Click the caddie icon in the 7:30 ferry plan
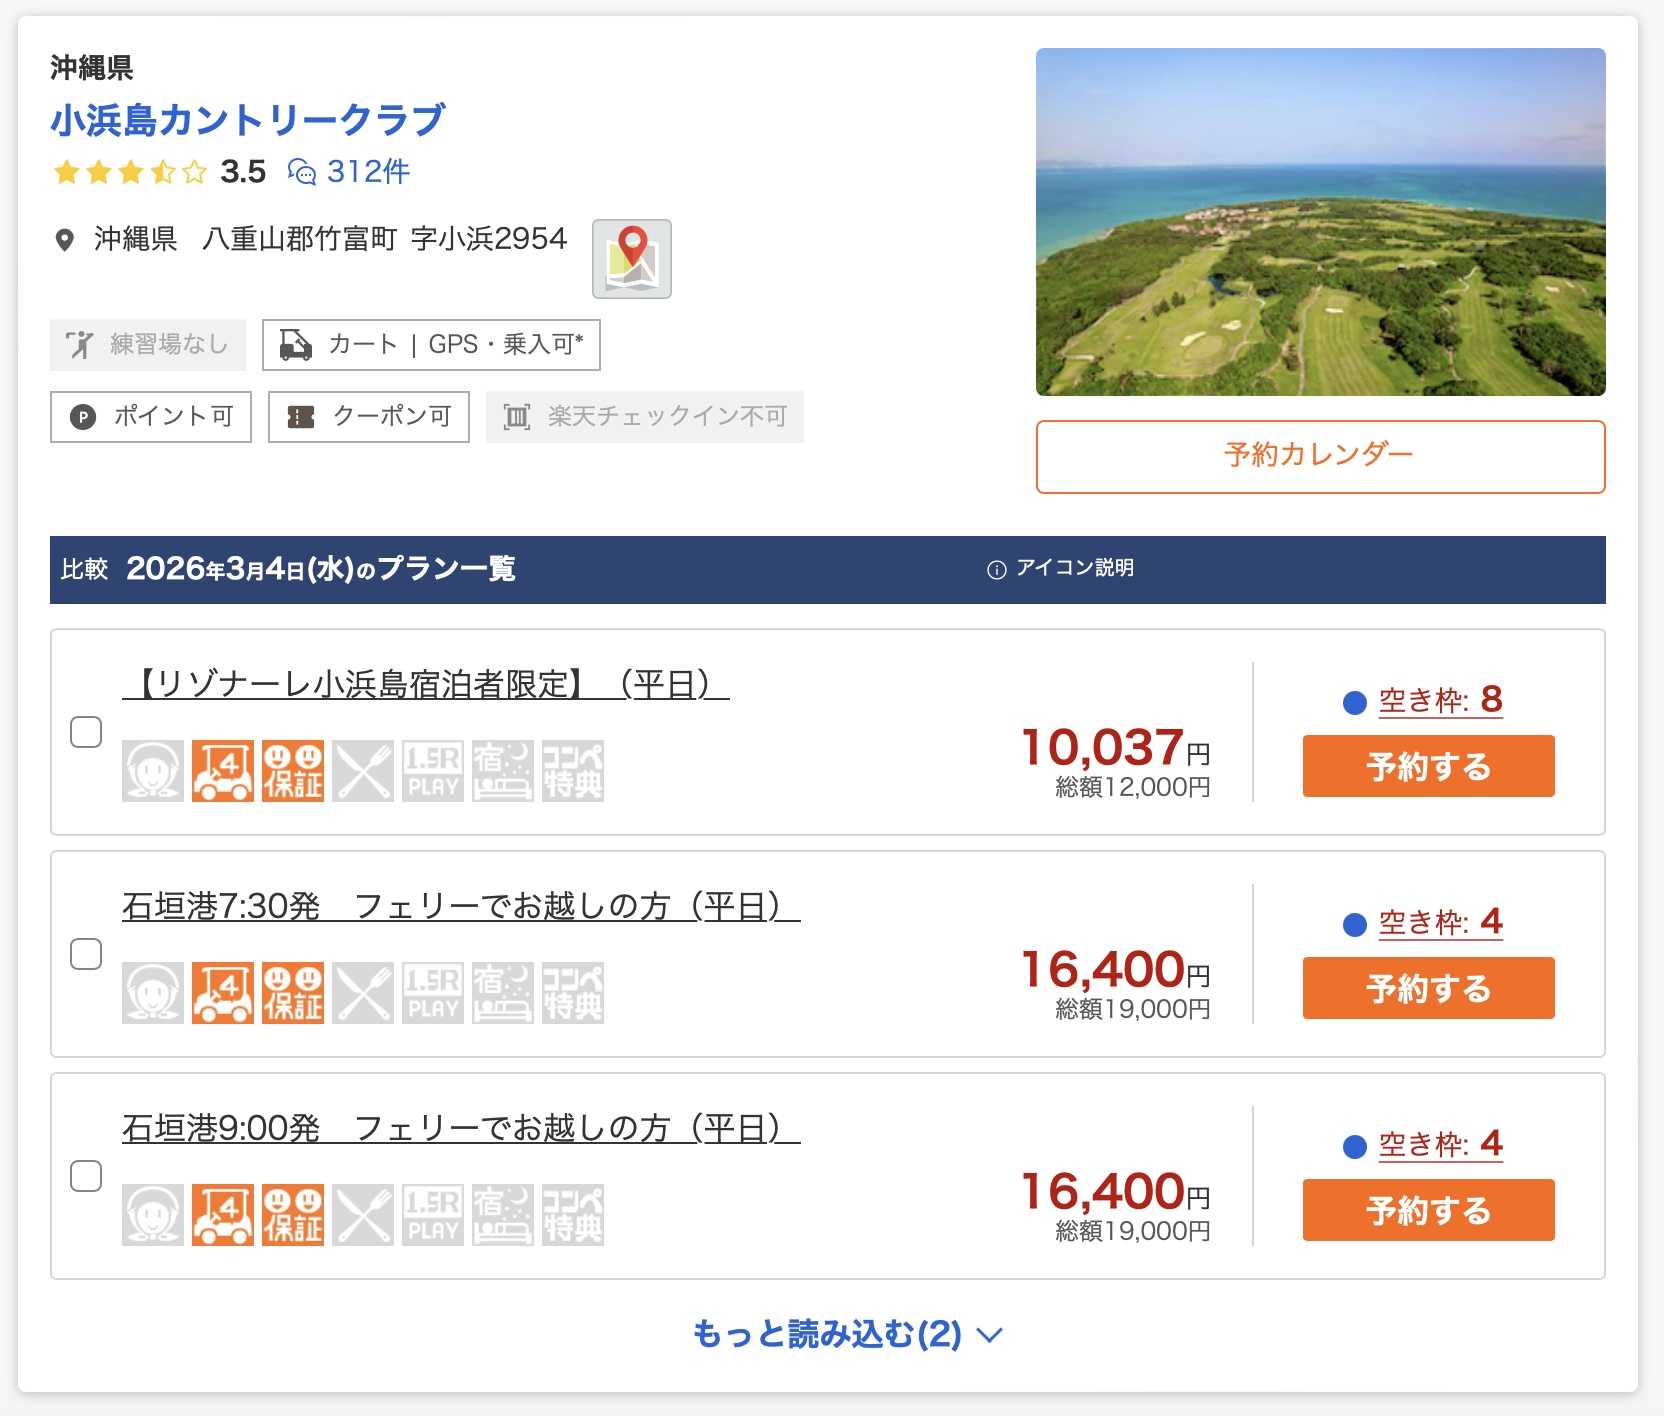The height and width of the screenshot is (1416, 1664). 153,993
